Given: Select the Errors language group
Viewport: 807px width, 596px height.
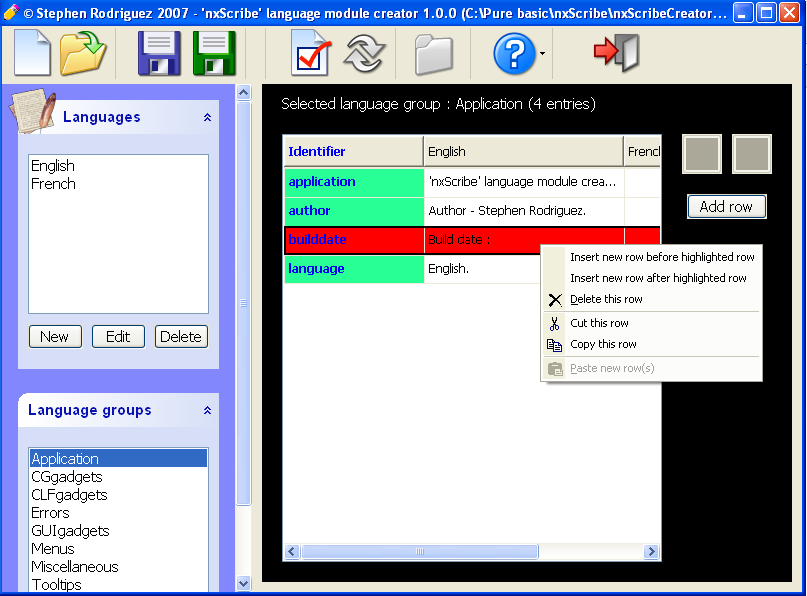Looking at the screenshot, I should 50,513.
